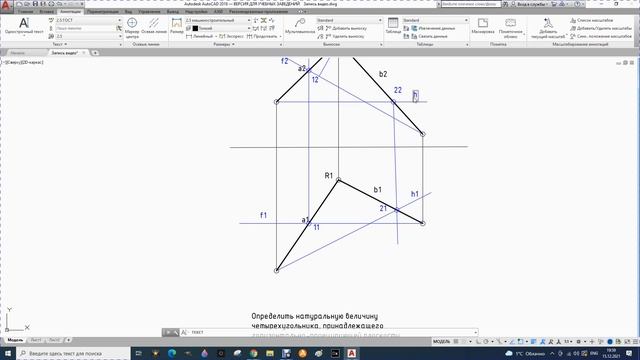Click the МОДЕЛЬ status bar button

(441, 342)
